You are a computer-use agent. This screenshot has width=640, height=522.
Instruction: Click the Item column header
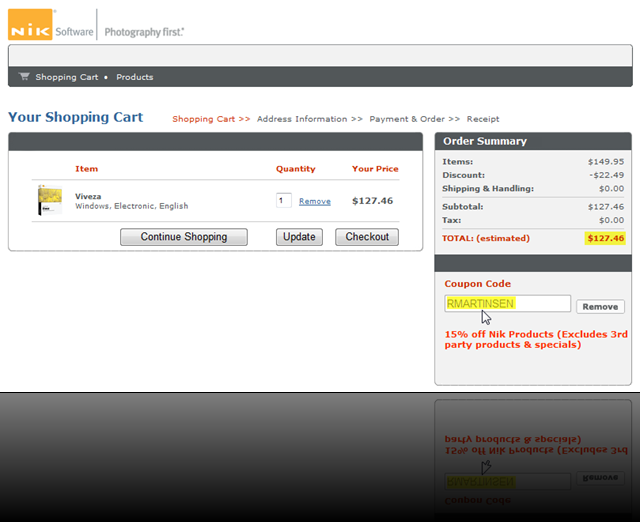(x=87, y=169)
